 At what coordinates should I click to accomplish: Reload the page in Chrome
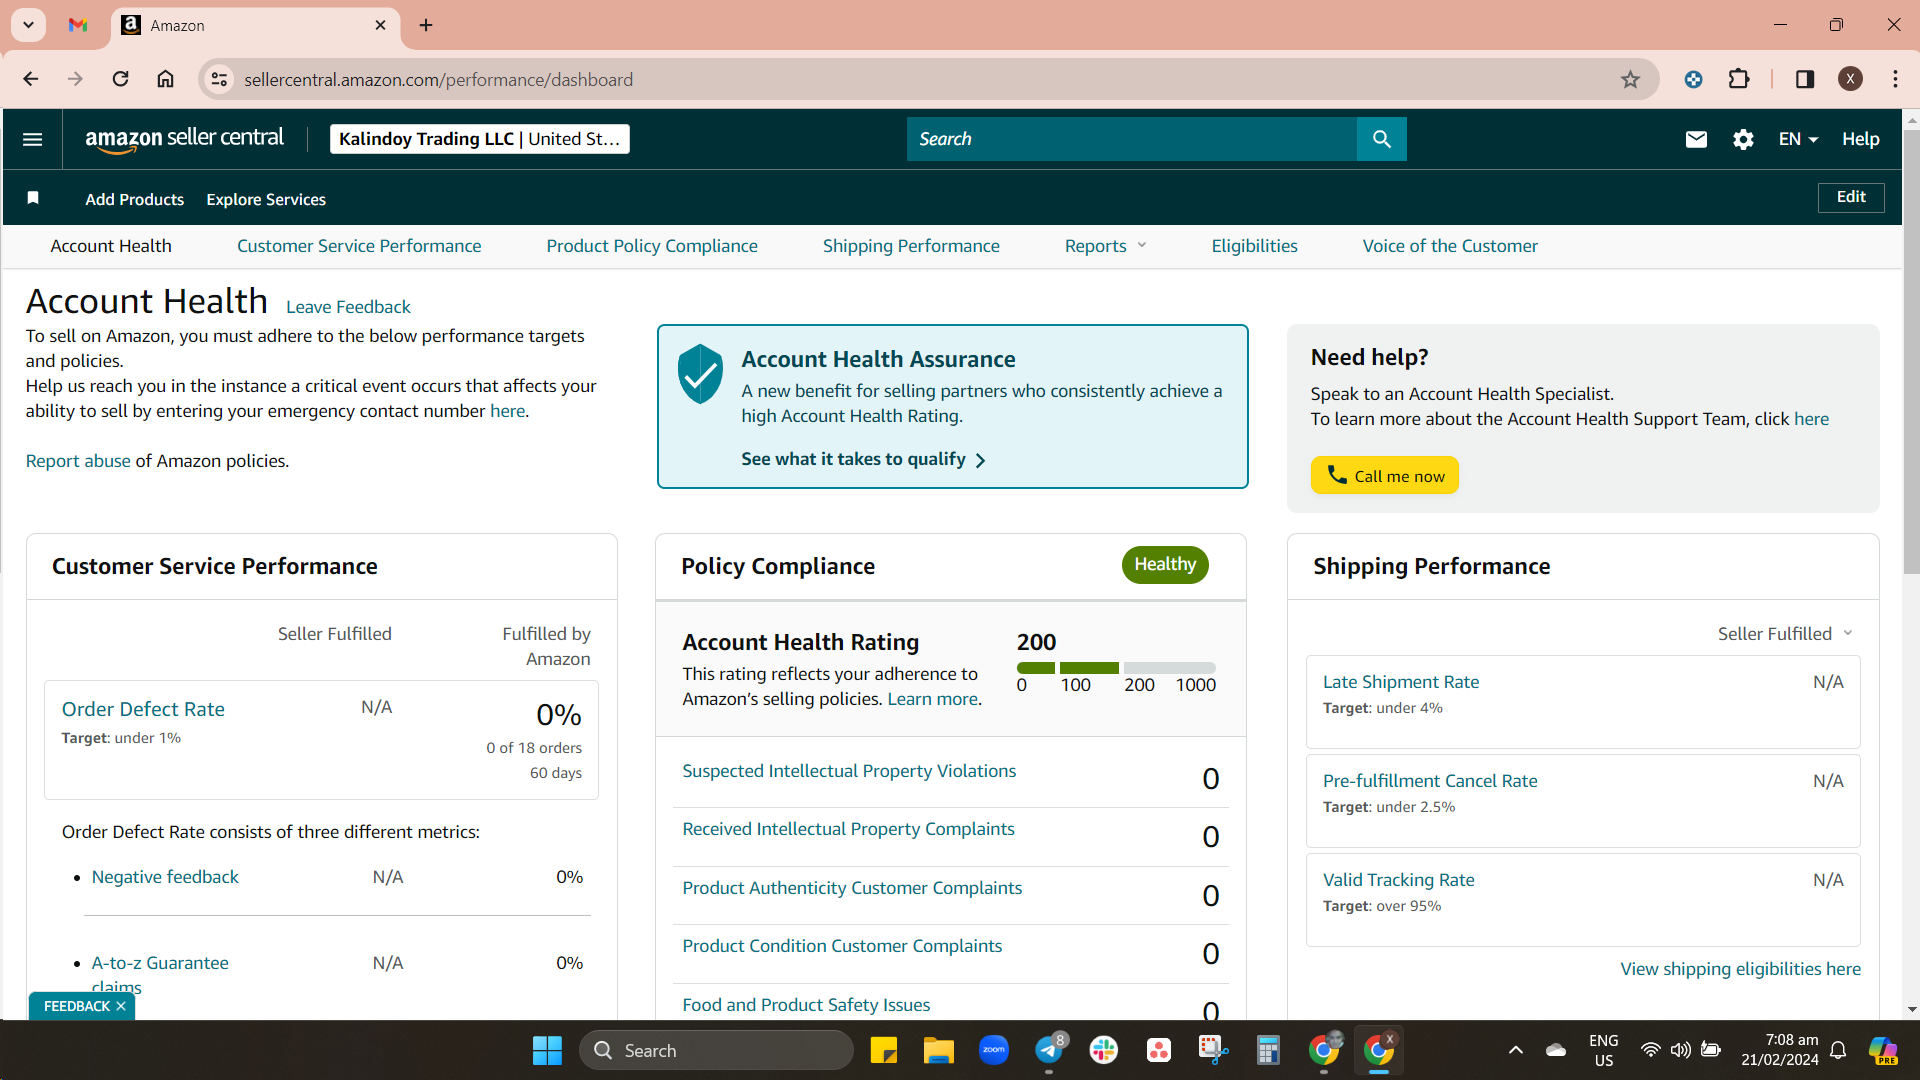pyautogui.click(x=120, y=79)
